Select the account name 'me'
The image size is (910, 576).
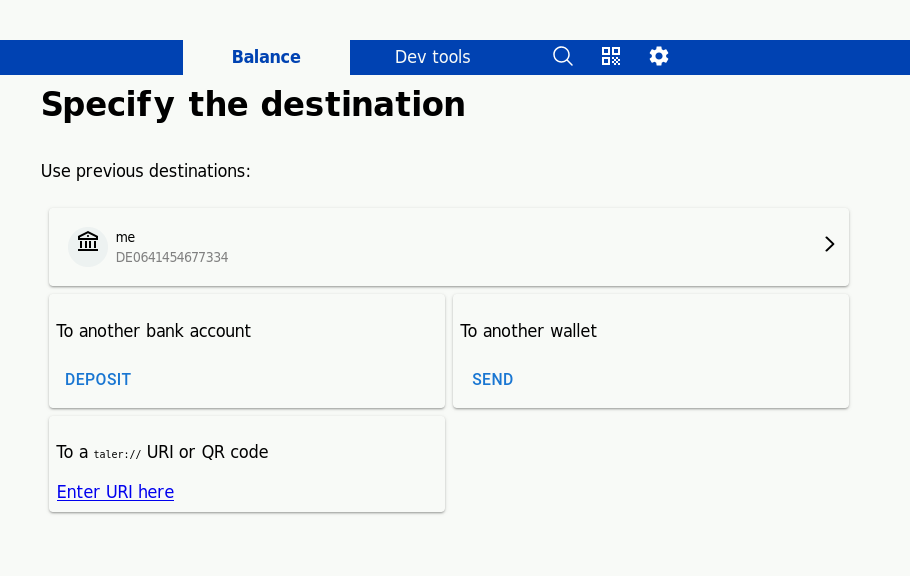point(125,237)
